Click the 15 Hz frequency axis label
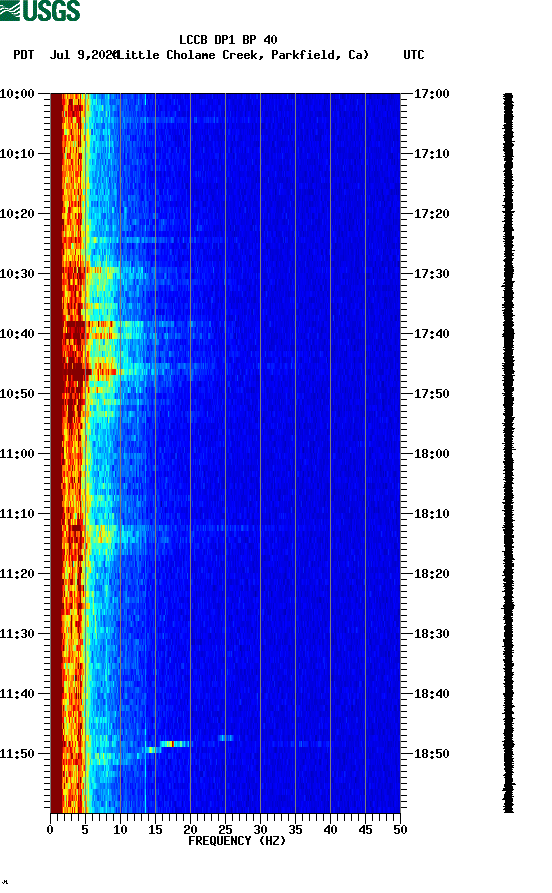The width and height of the screenshot is (552, 893). pyautogui.click(x=155, y=830)
